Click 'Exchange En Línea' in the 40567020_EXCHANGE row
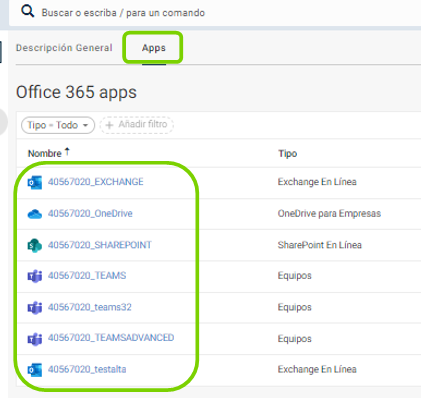The width and height of the screenshot is (421, 398). pyautogui.click(x=317, y=182)
